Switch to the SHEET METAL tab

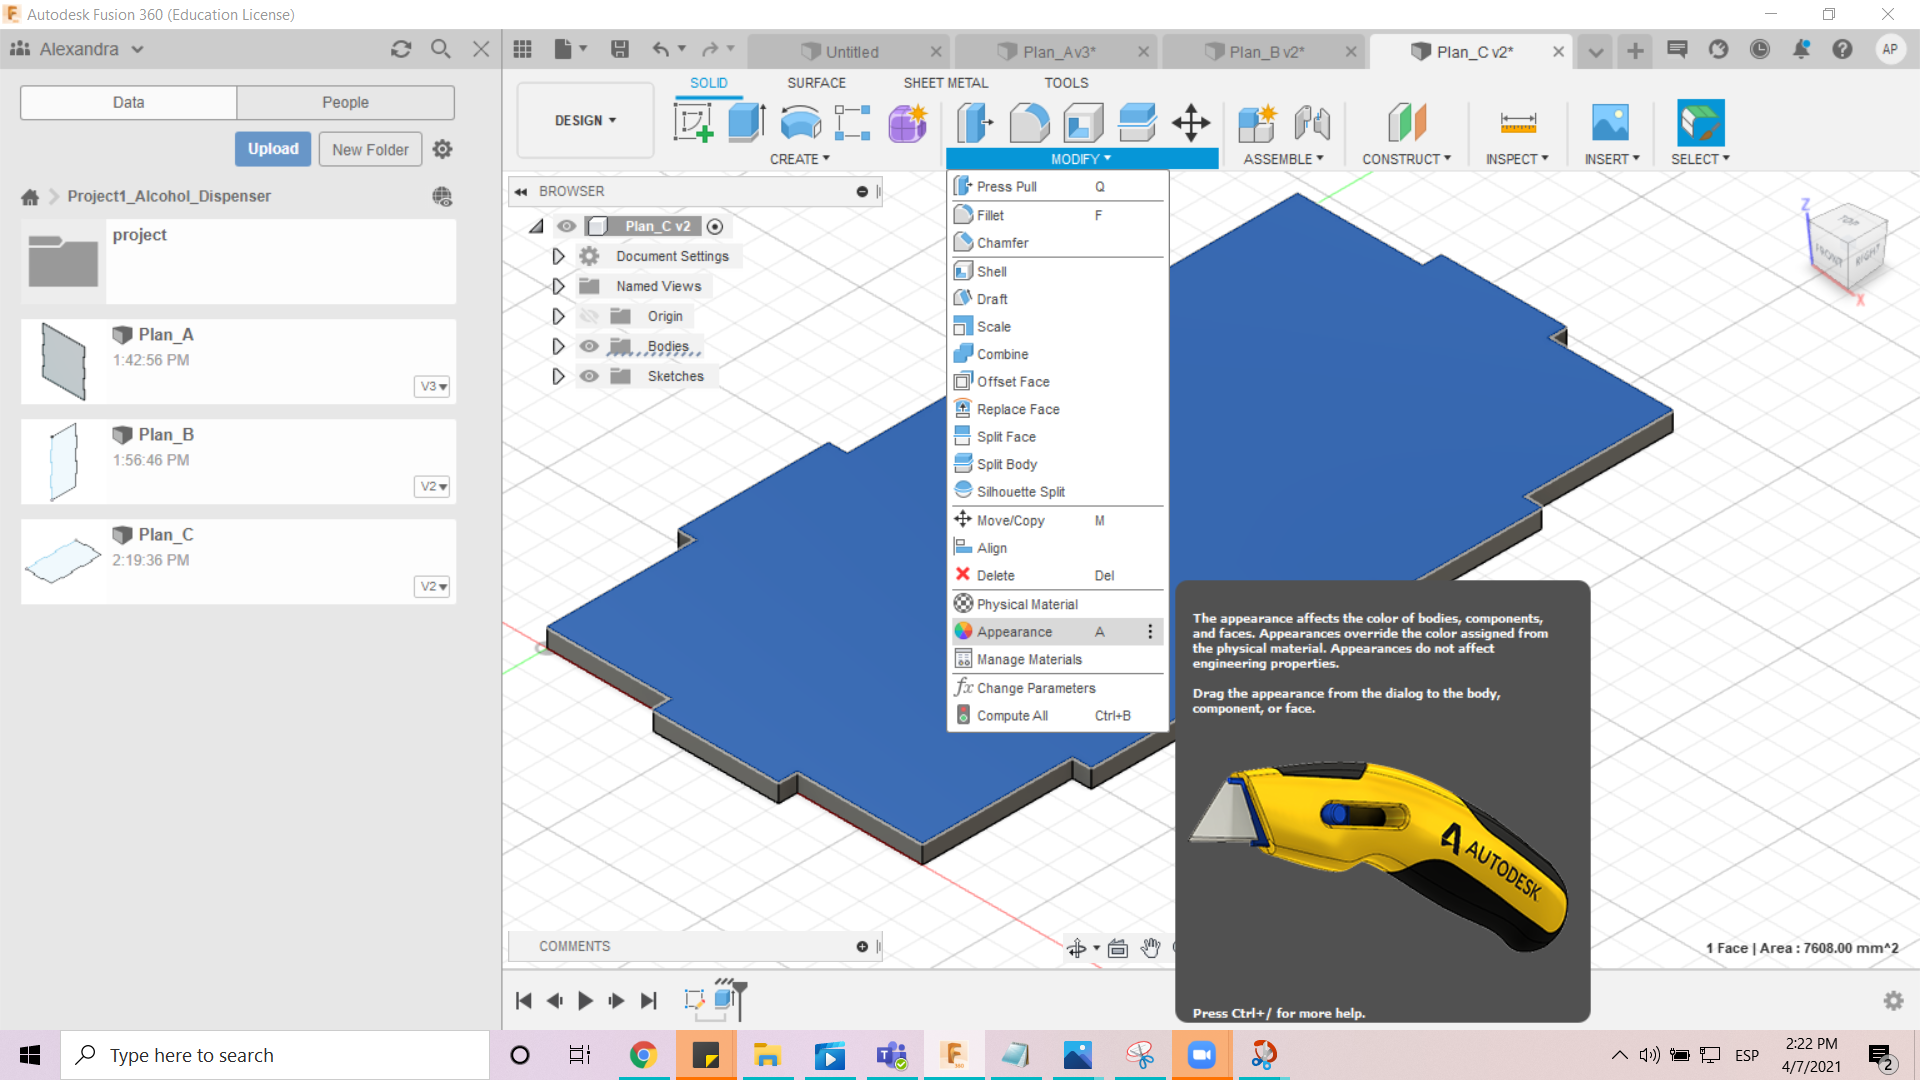(x=945, y=83)
